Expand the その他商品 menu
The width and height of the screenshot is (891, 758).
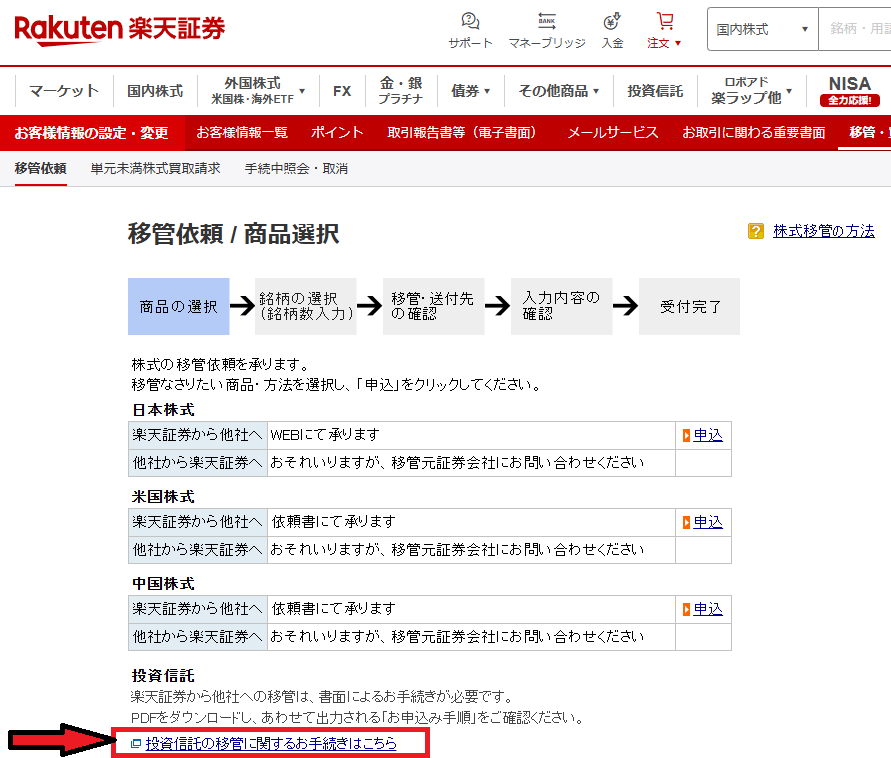coord(559,91)
